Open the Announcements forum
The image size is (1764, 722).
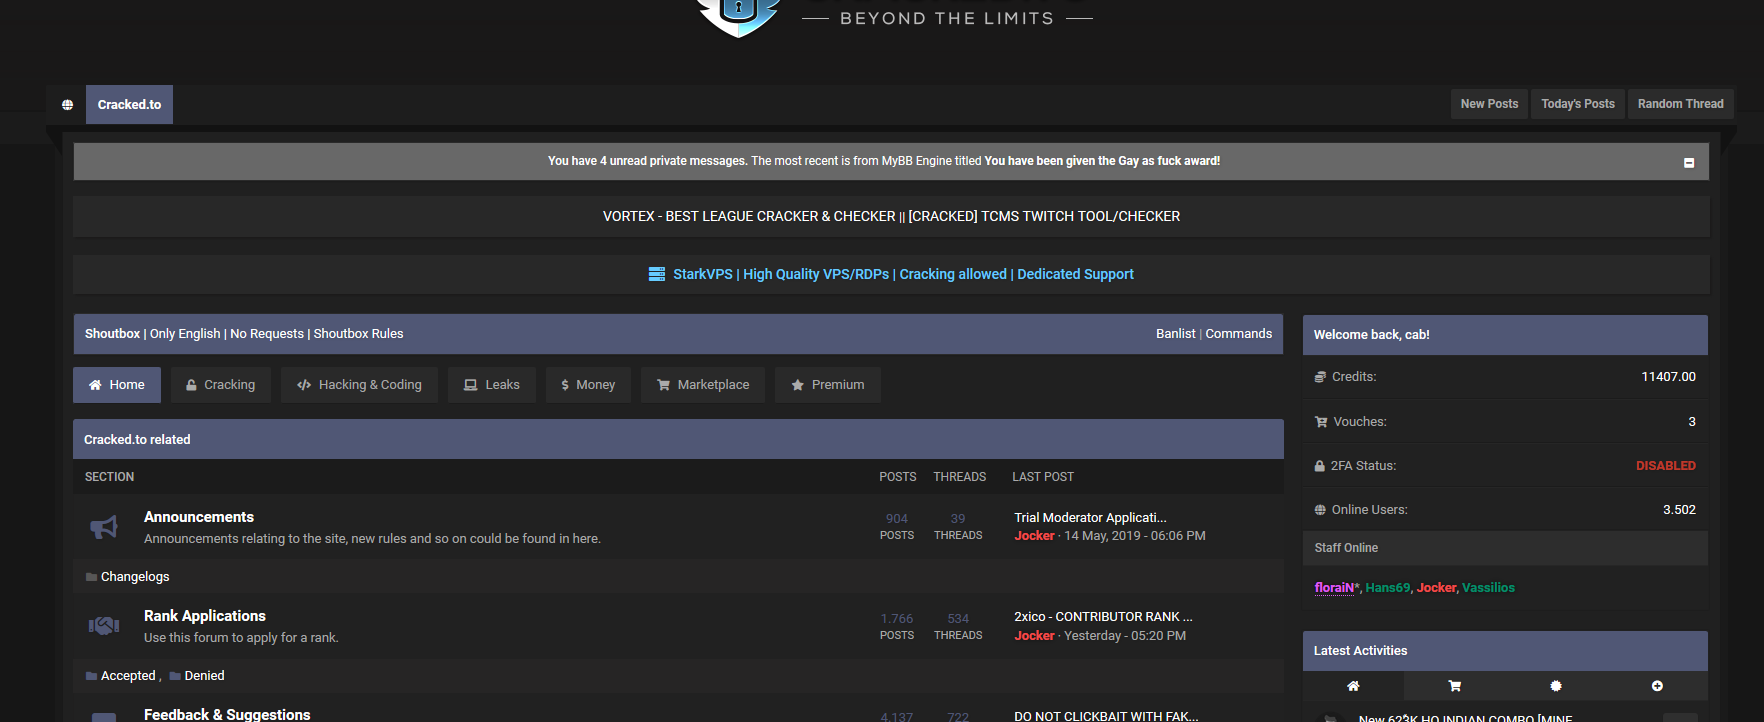(x=199, y=517)
